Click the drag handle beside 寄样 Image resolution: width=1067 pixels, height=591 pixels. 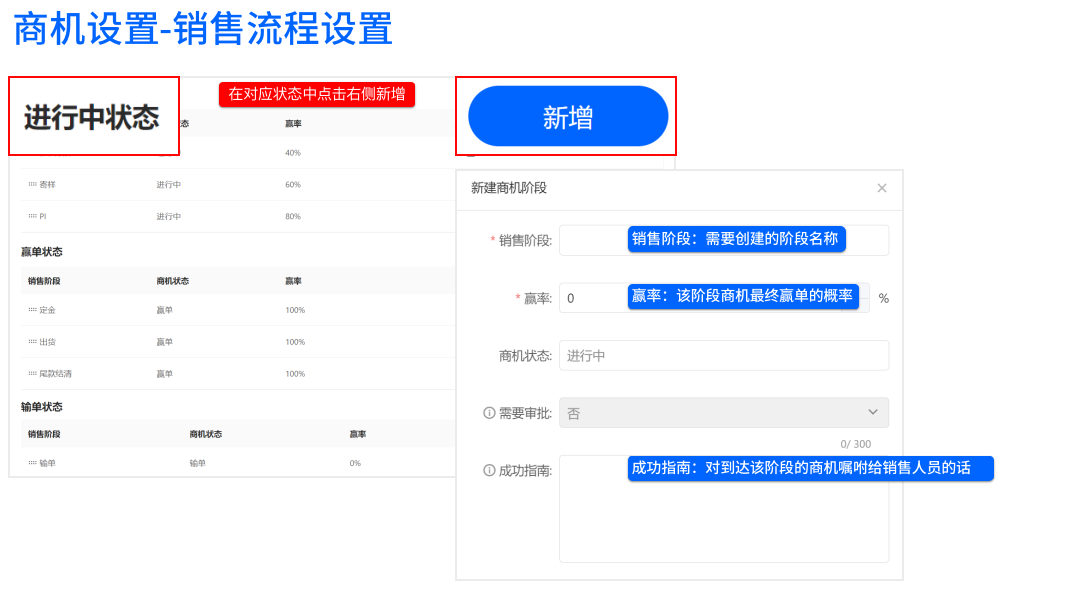click(x=32, y=185)
